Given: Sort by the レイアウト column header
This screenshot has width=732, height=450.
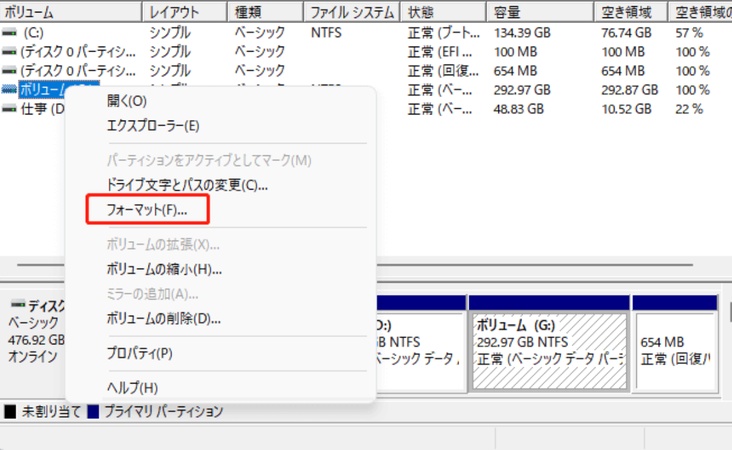Looking at the screenshot, I should click(185, 12).
